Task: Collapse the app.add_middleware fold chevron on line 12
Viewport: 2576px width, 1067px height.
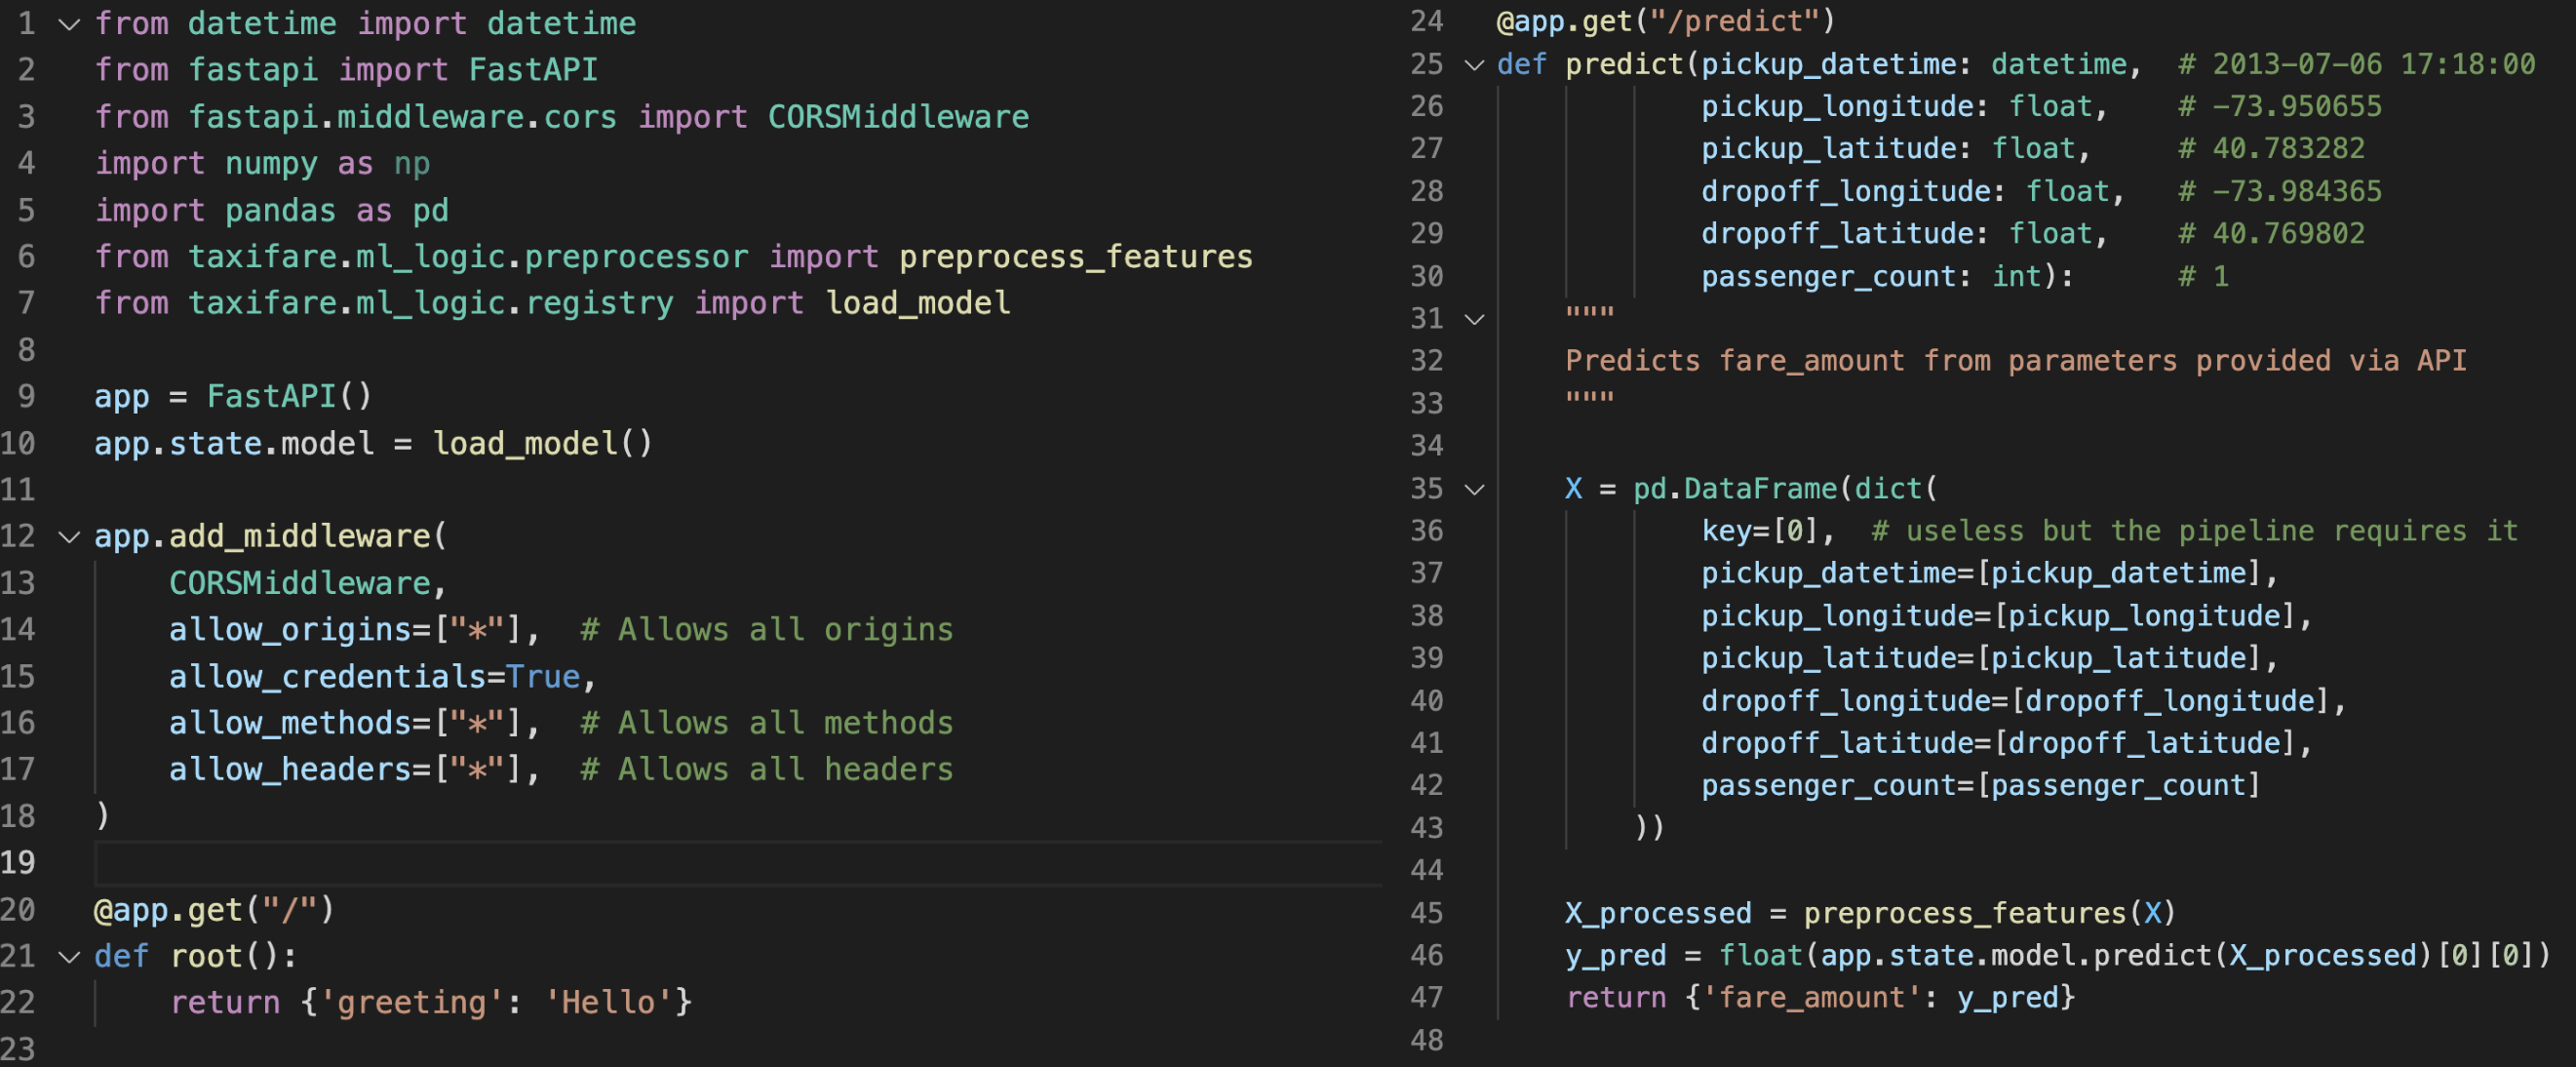Action: point(69,537)
